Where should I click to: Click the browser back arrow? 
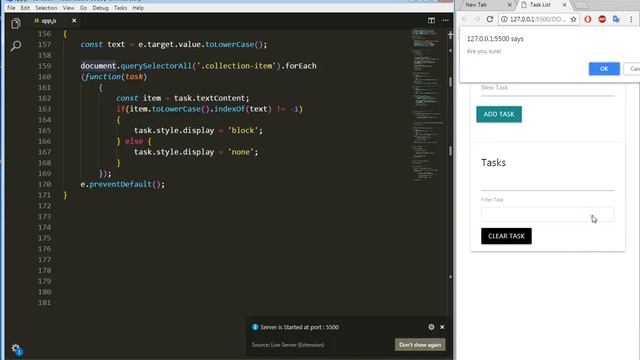pyautogui.click(x=465, y=19)
